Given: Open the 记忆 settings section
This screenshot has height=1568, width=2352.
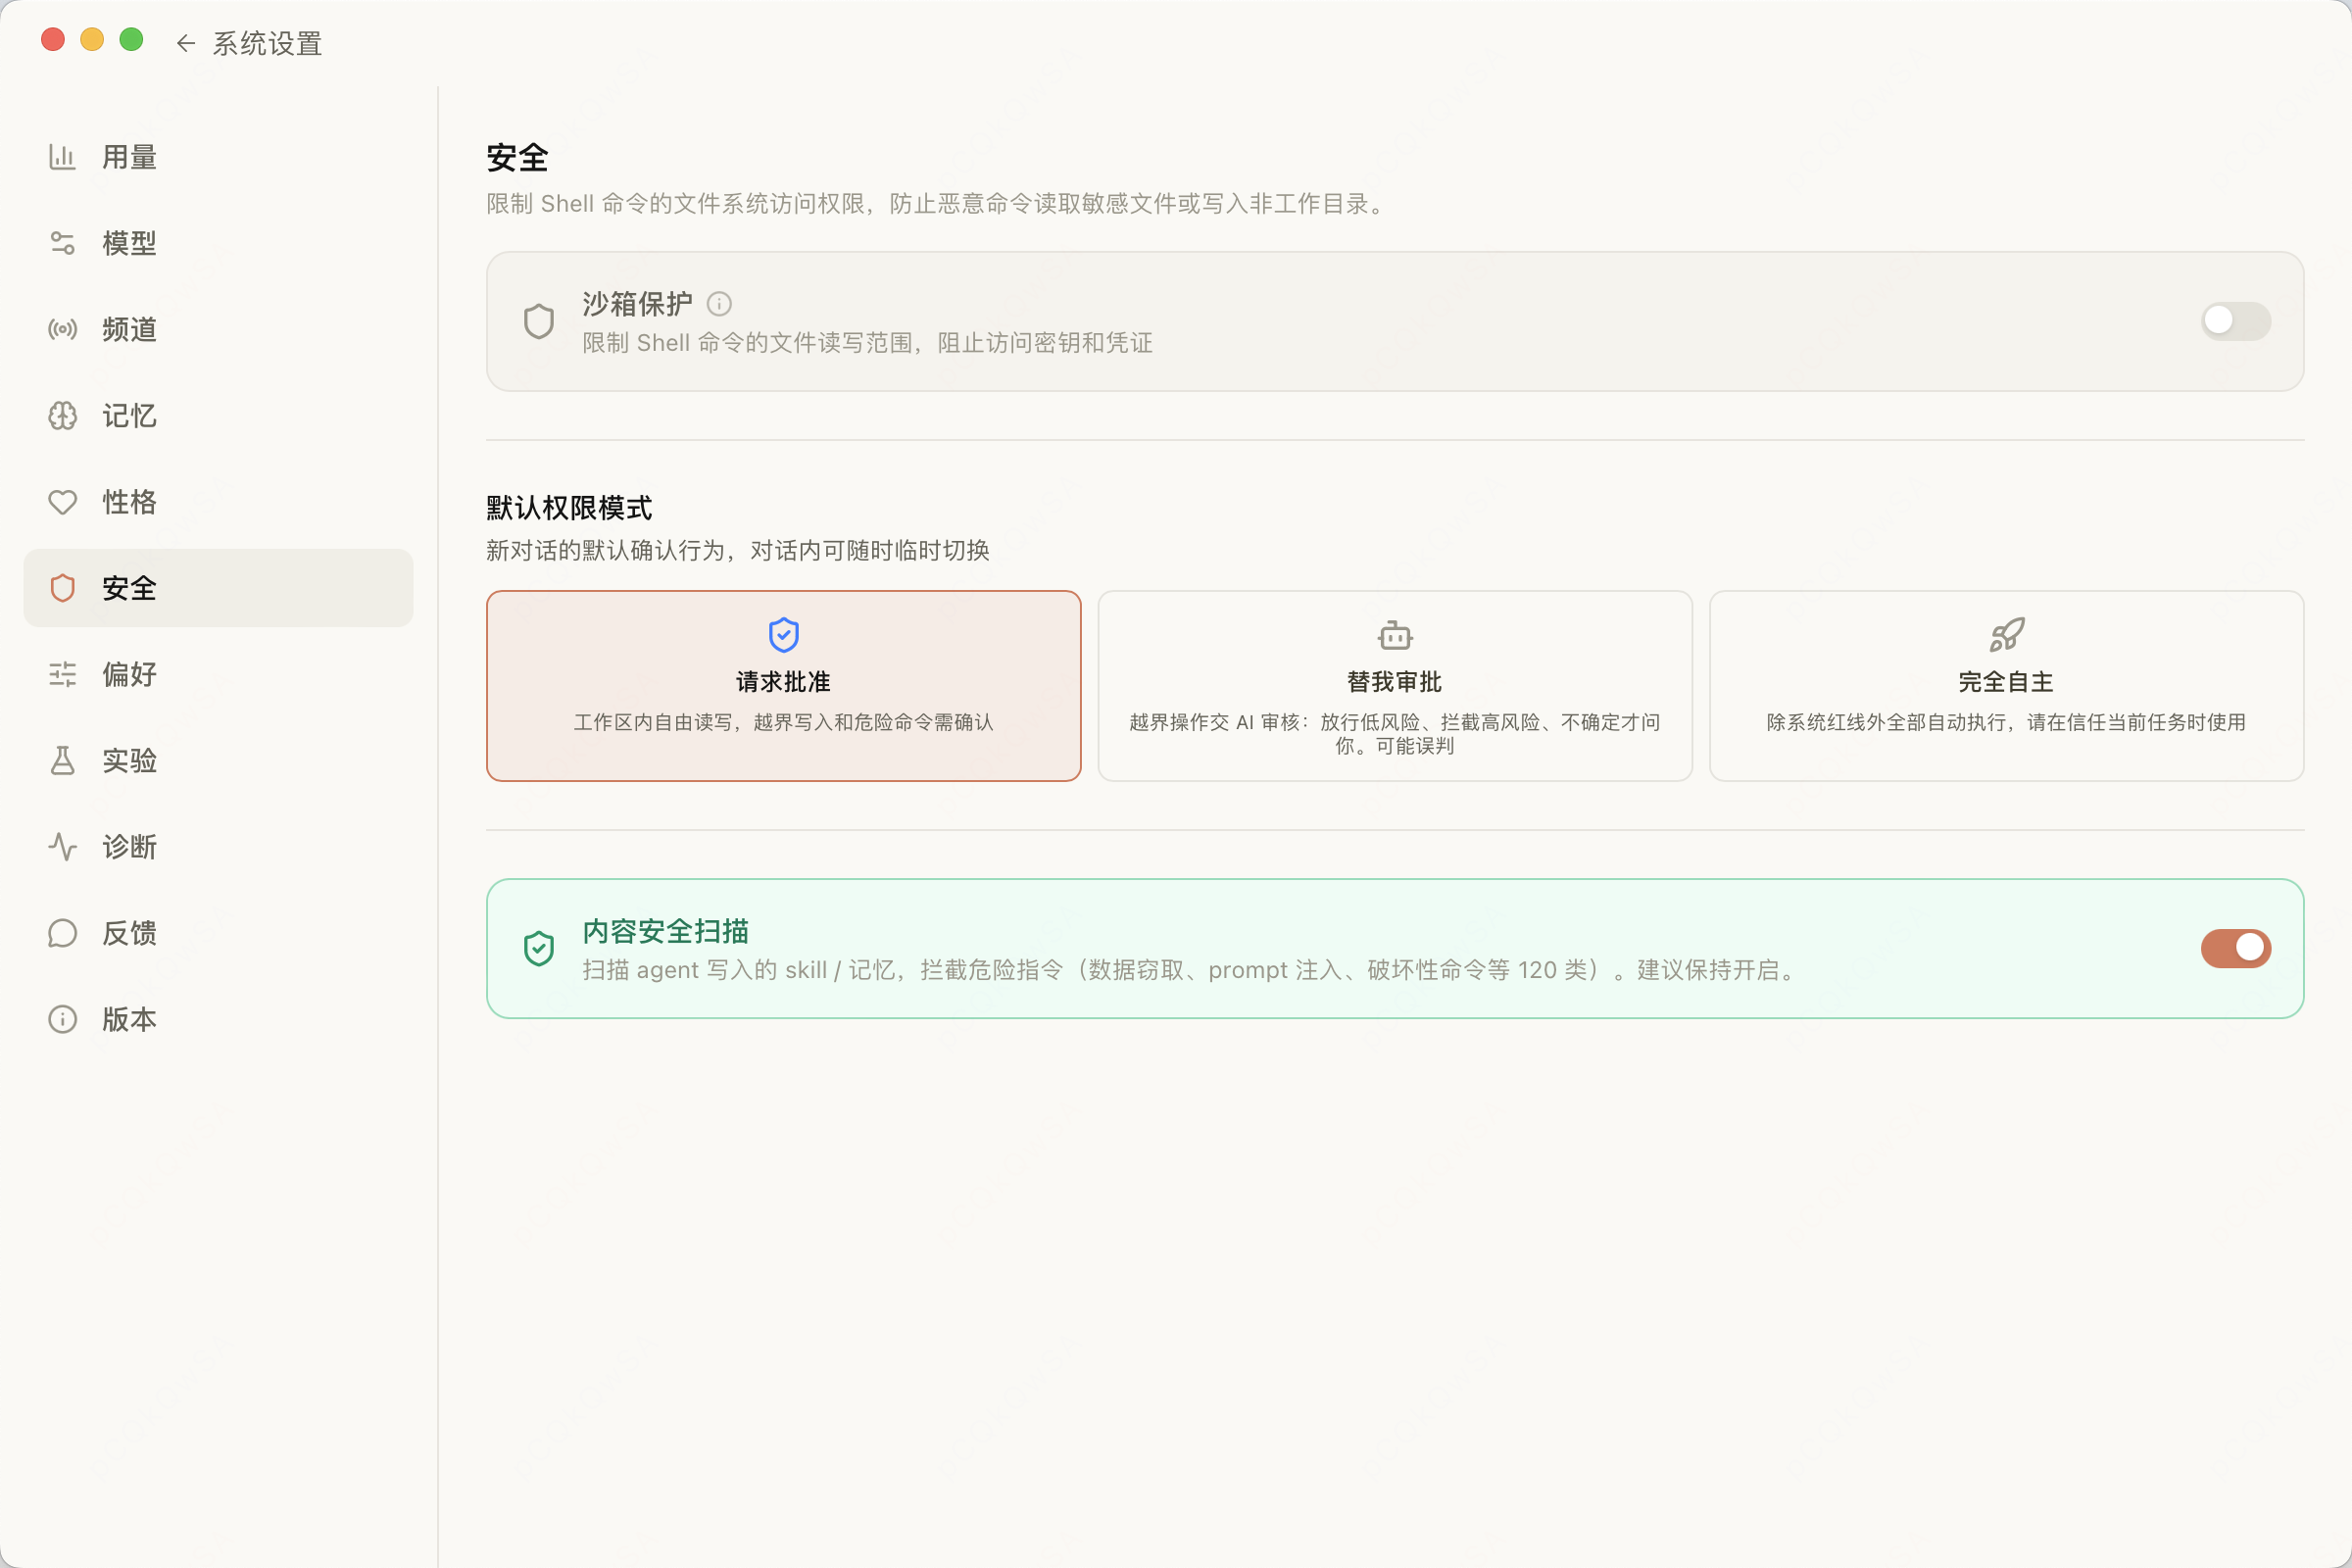Looking at the screenshot, I should 218,416.
